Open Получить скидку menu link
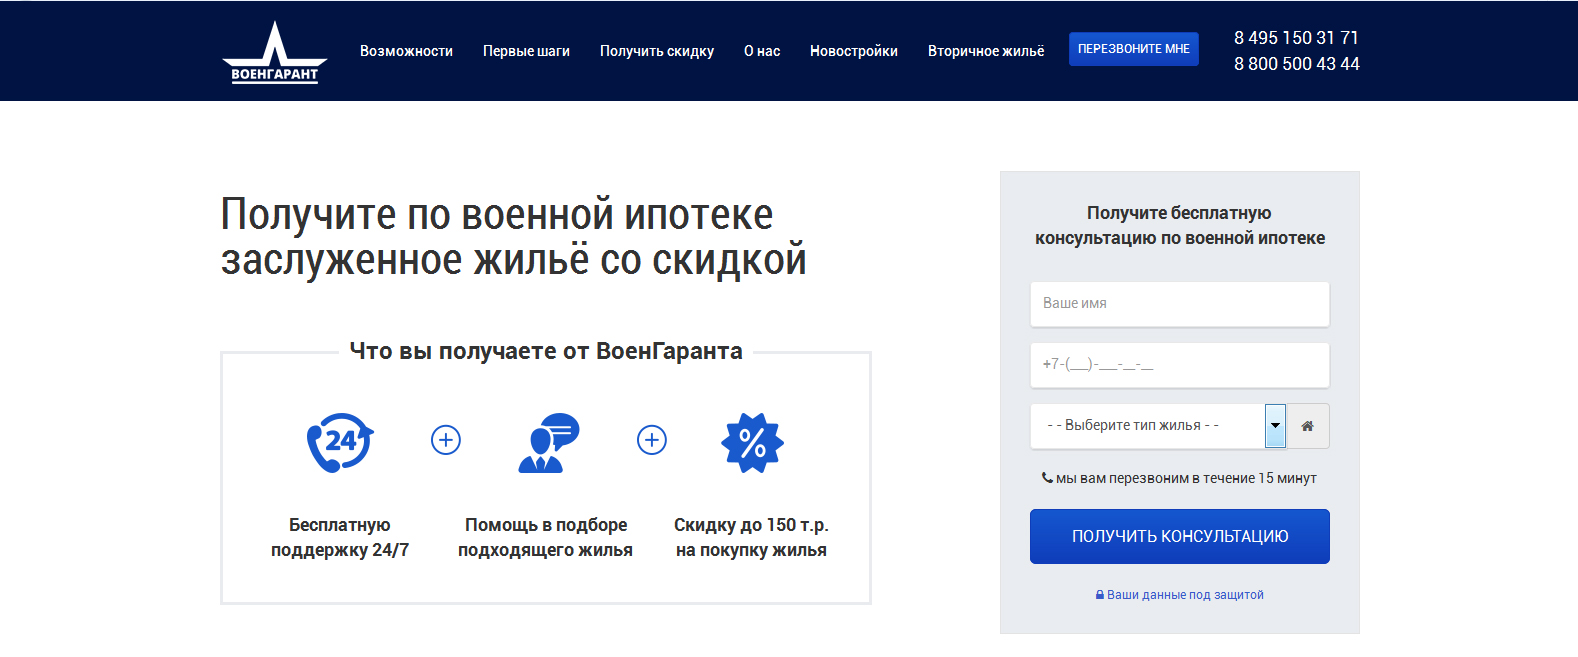1578x657 pixels. [657, 51]
